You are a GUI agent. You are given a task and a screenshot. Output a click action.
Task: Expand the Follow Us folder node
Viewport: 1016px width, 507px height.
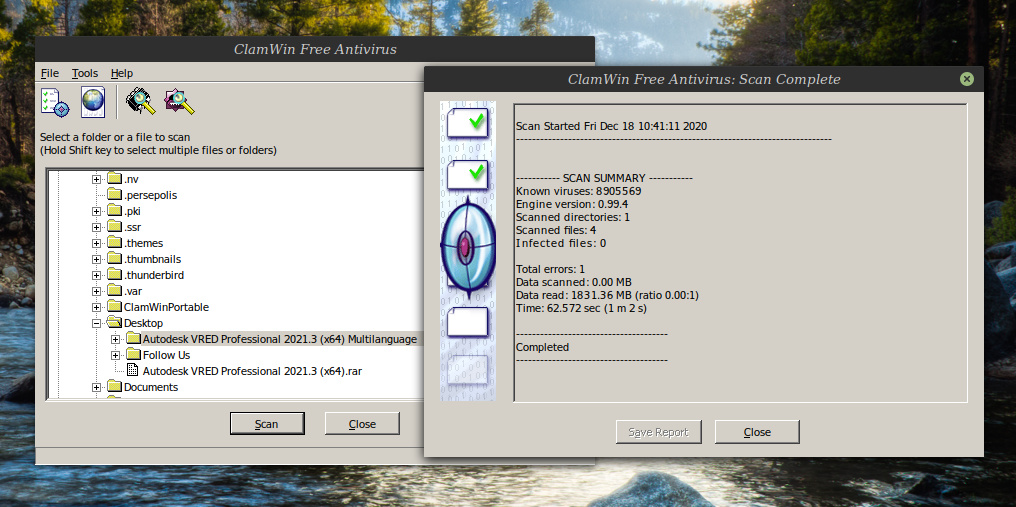tap(116, 355)
